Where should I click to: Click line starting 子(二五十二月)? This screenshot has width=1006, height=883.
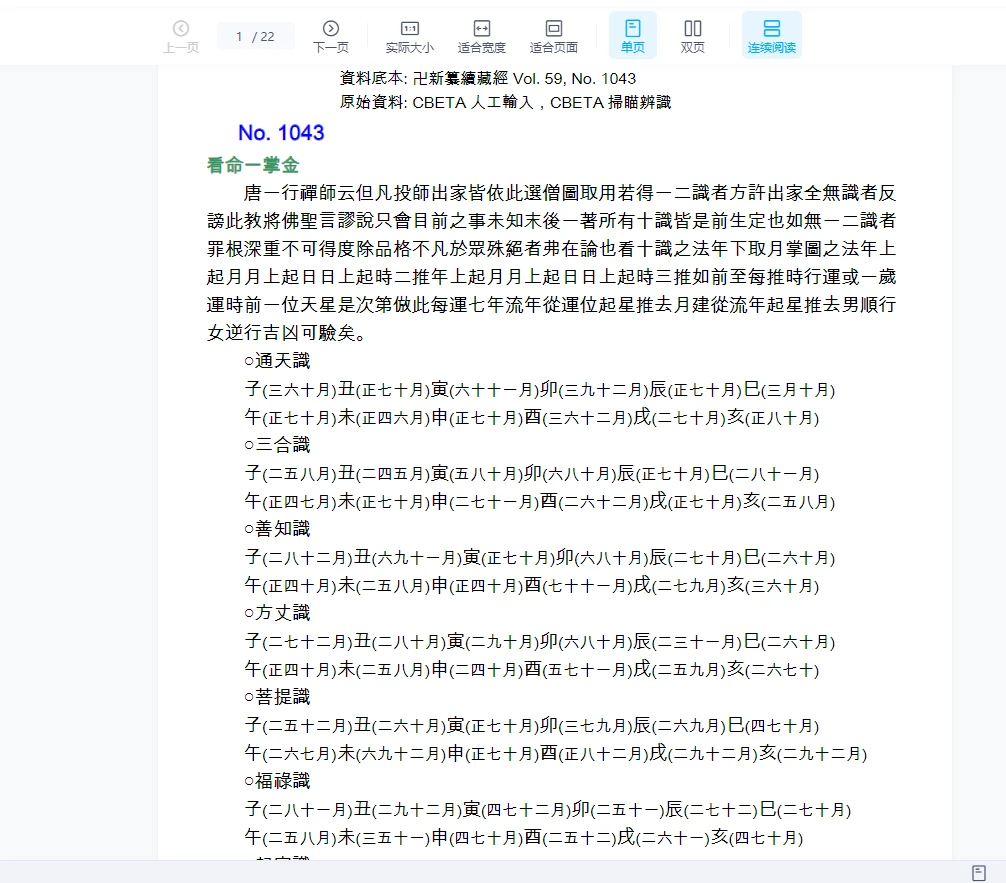[x=532, y=725]
